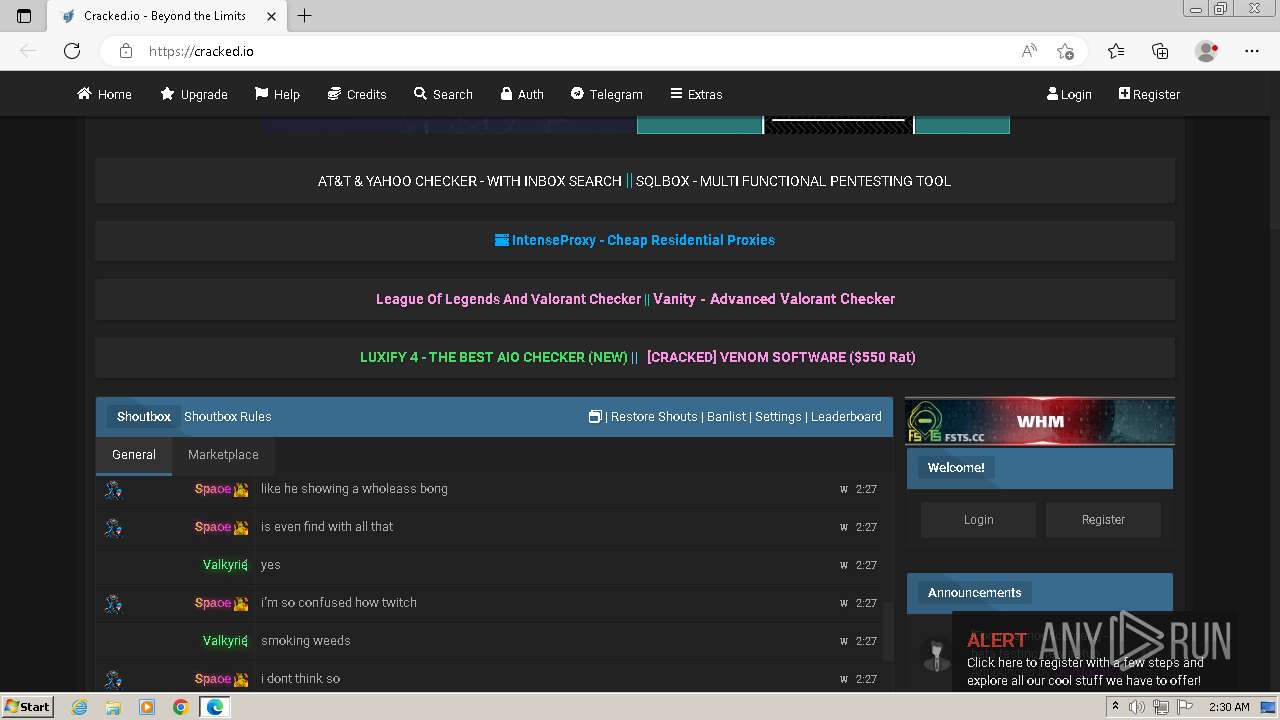The height and width of the screenshot is (720, 1280).
Task: Open Vanity Advanced Valorant Checker link
Action: click(774, 299)
